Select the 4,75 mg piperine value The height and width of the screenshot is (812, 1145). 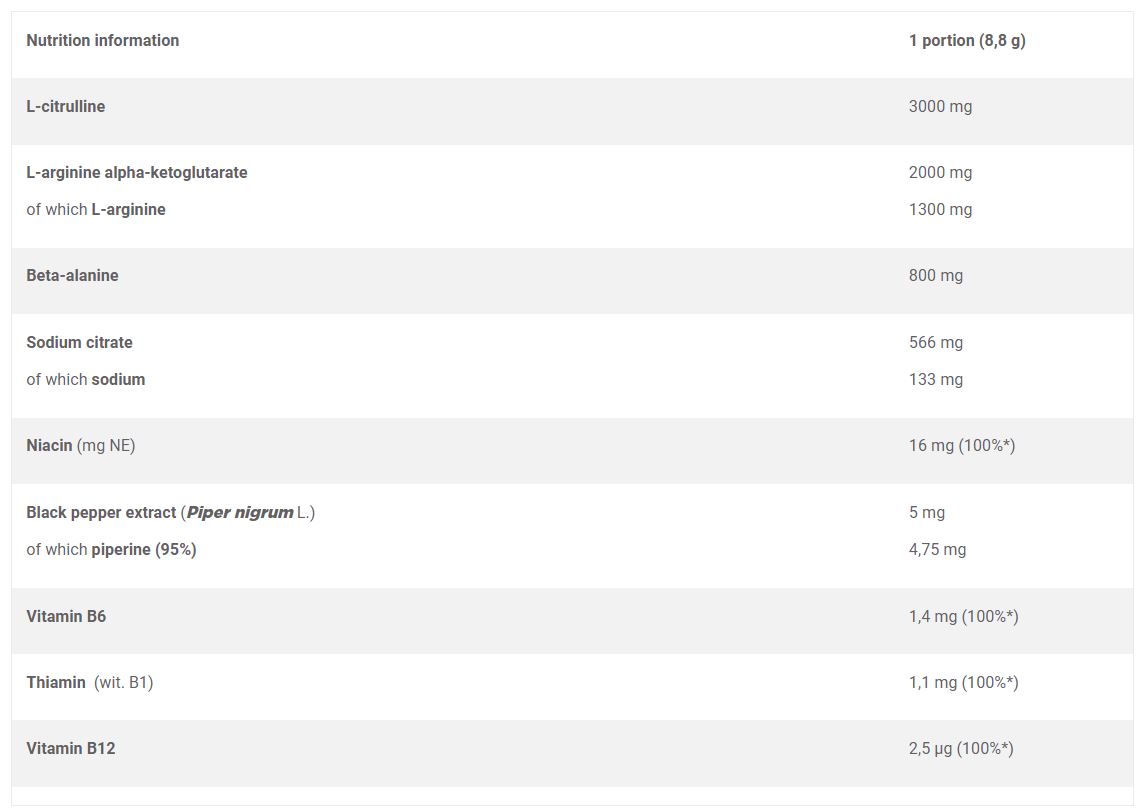click(x=937, y=550)
